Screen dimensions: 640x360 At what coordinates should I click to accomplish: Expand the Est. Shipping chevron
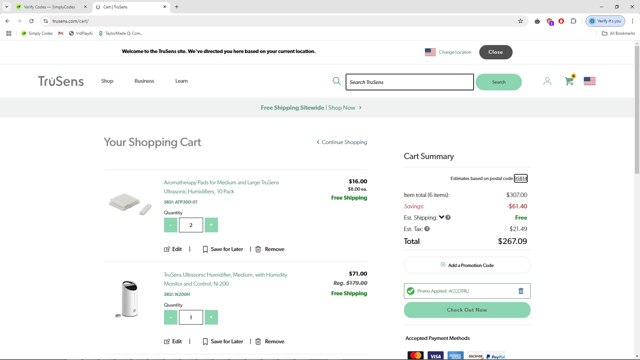pyautogui.click(x=441, y=217)
